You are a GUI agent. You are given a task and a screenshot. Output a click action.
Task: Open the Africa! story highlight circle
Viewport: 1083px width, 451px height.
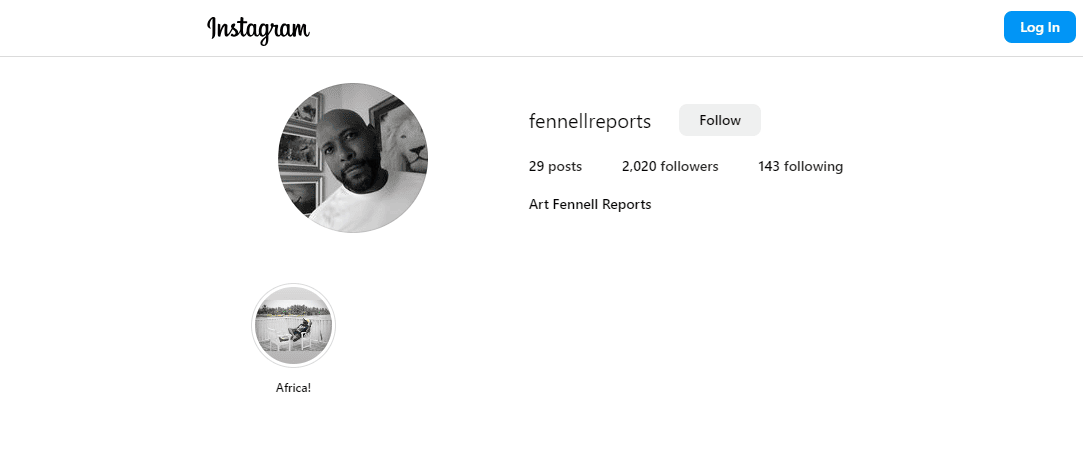[x=294, y=325]
